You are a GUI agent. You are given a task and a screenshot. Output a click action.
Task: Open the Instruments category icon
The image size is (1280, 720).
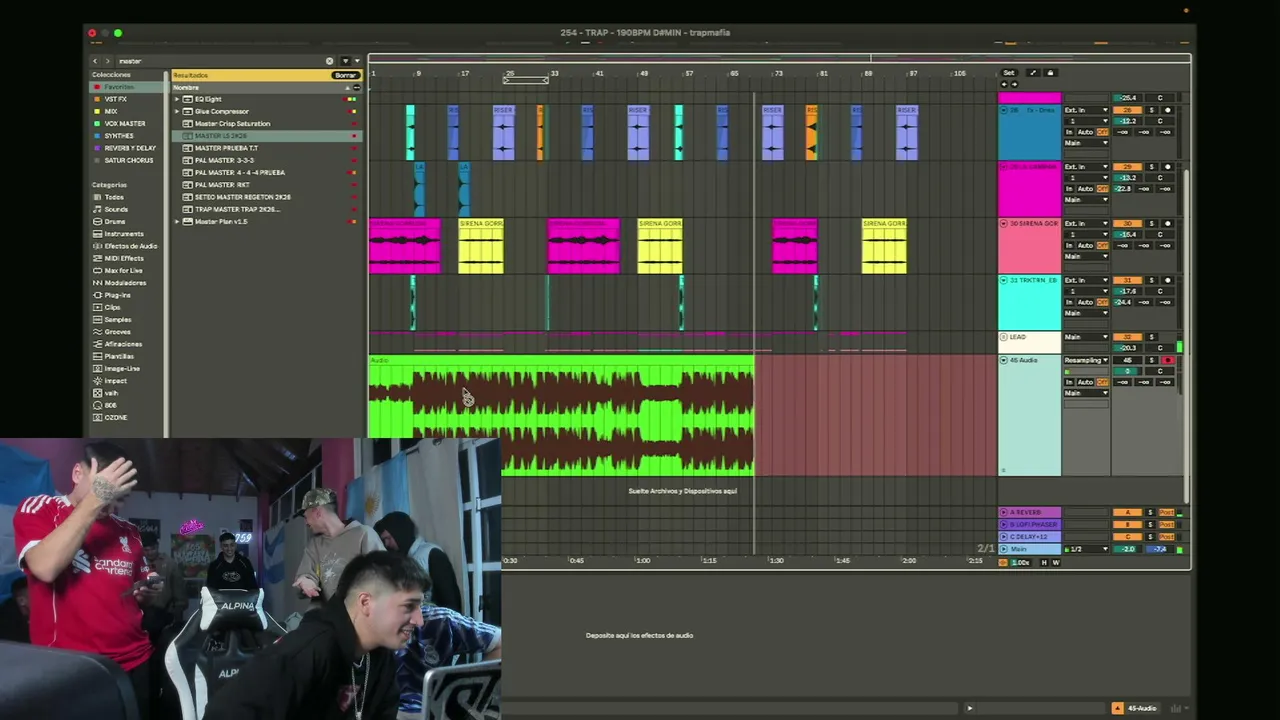(x=97, y=234)
